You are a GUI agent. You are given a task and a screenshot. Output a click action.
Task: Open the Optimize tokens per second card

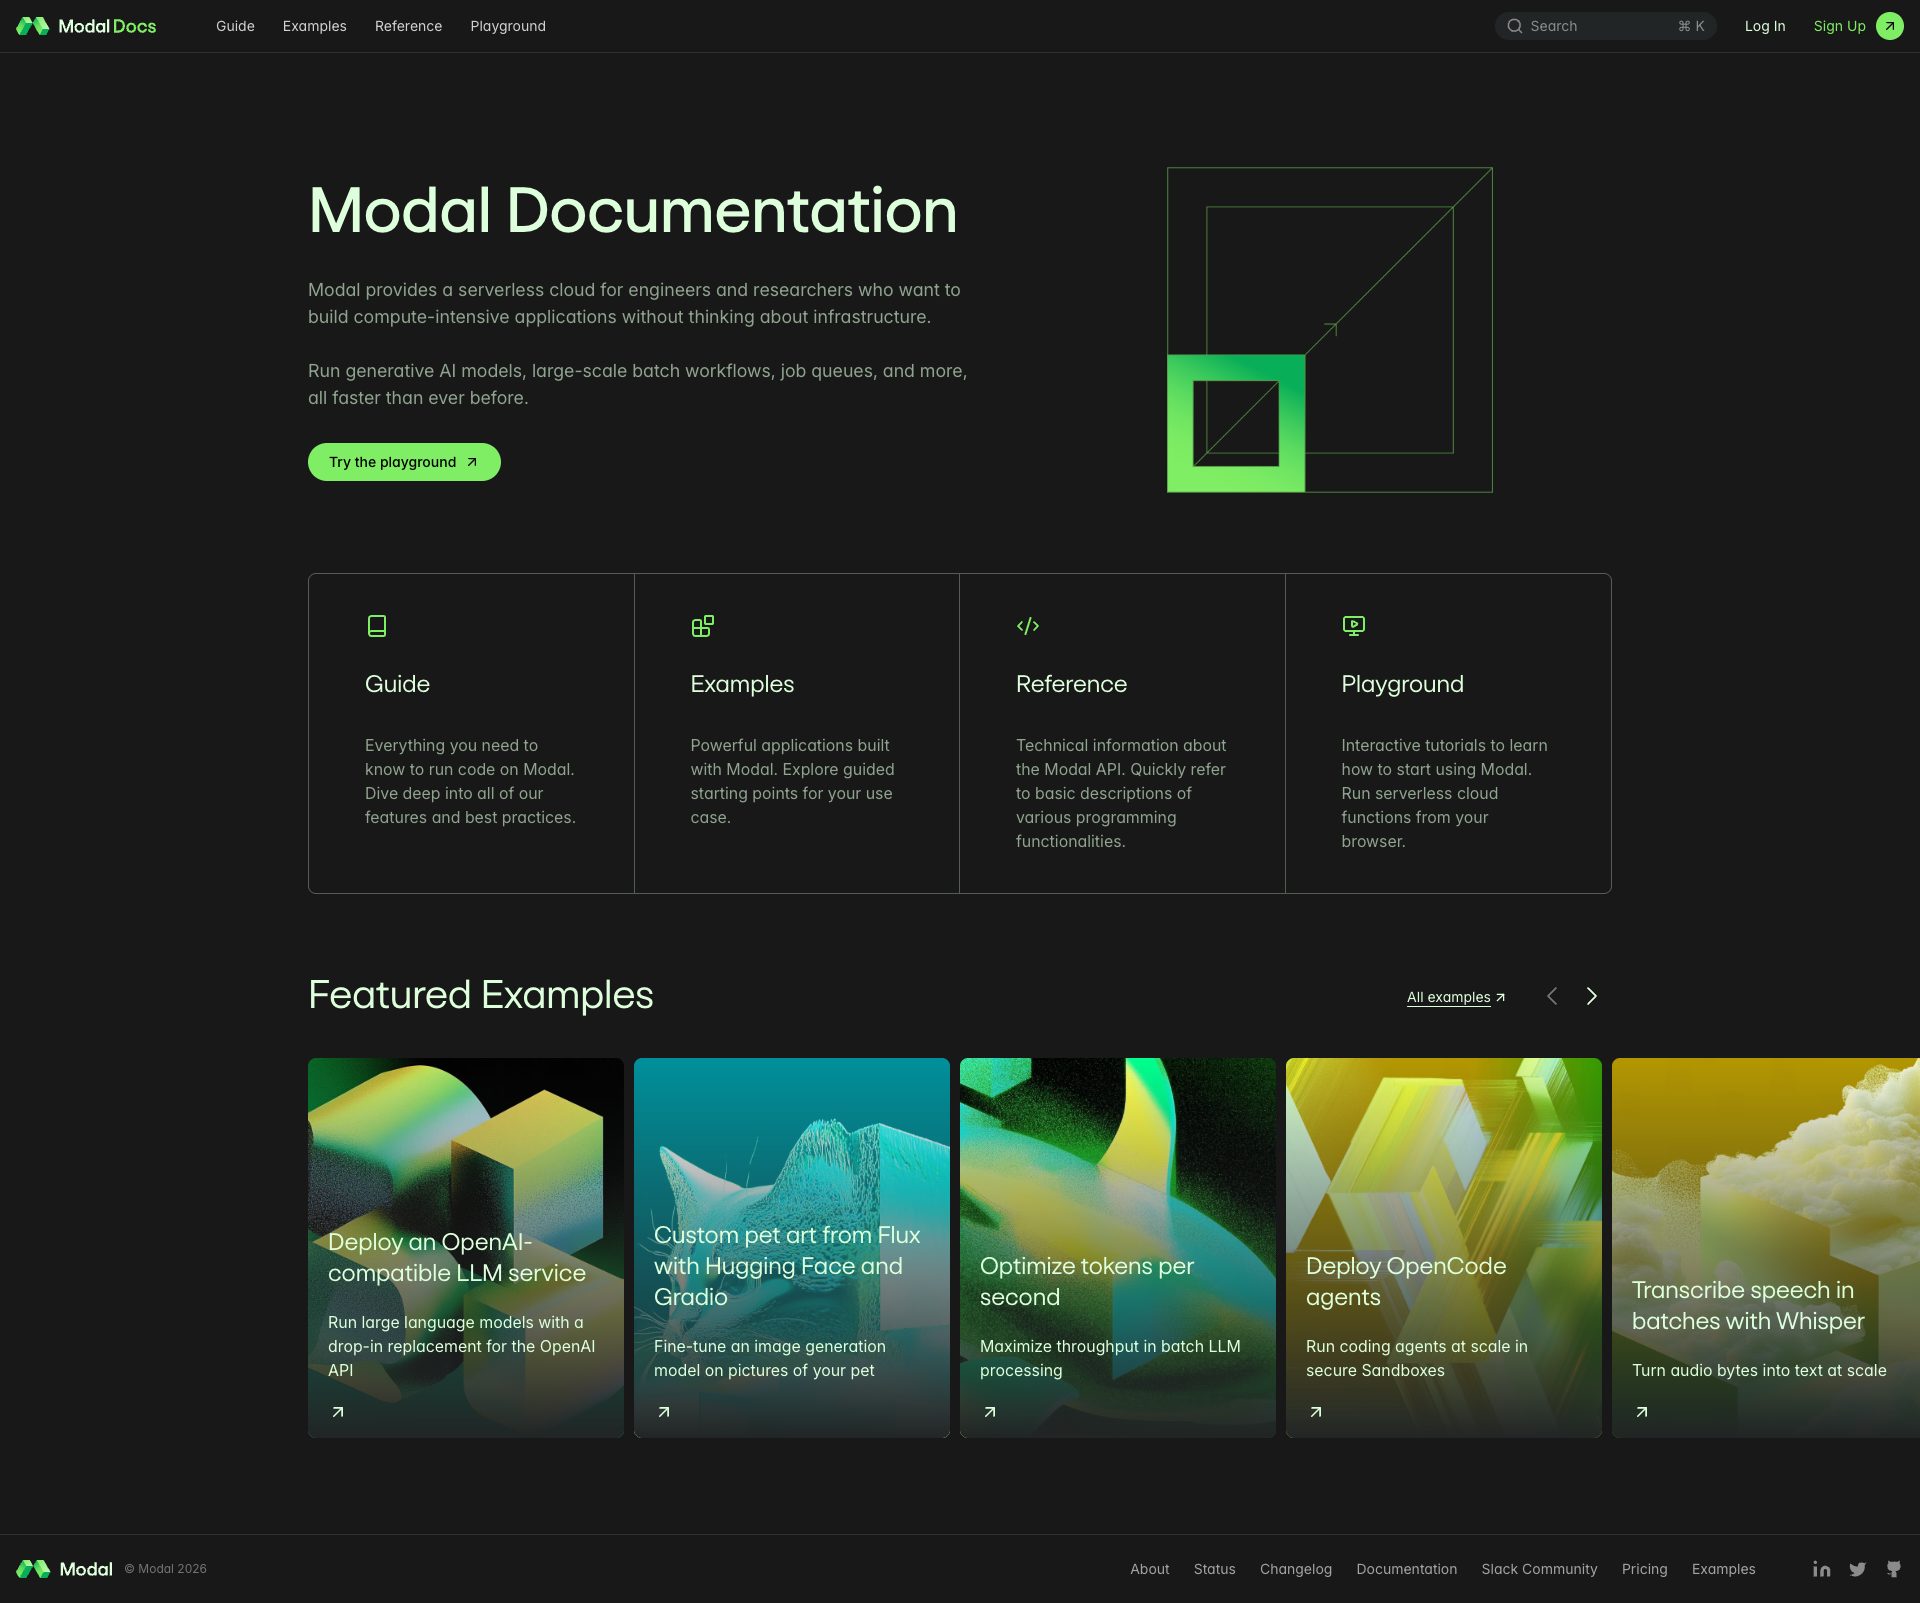[x=1118, y=1248]
